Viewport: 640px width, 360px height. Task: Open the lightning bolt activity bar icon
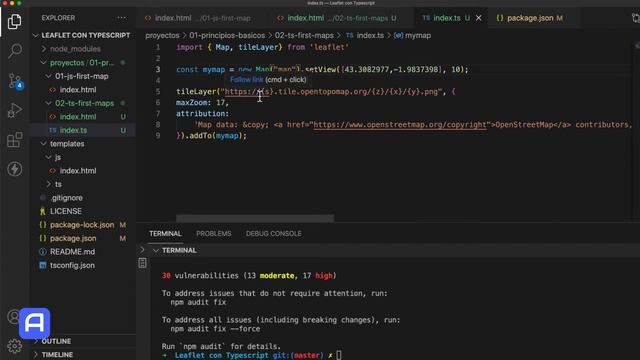pos(15,169)
